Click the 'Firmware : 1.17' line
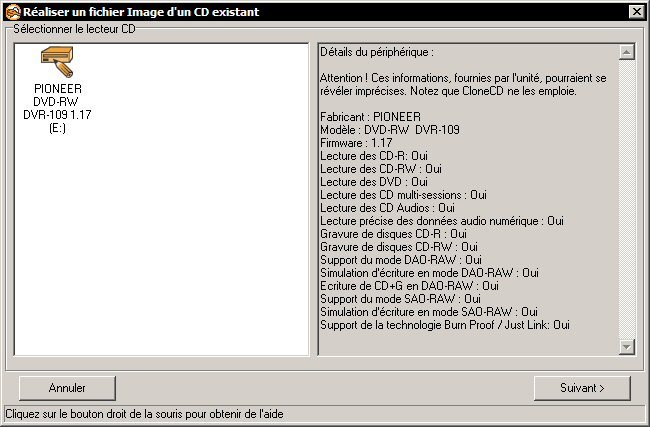Viewport: 650px width, 427px height. (x=356, y=143)
